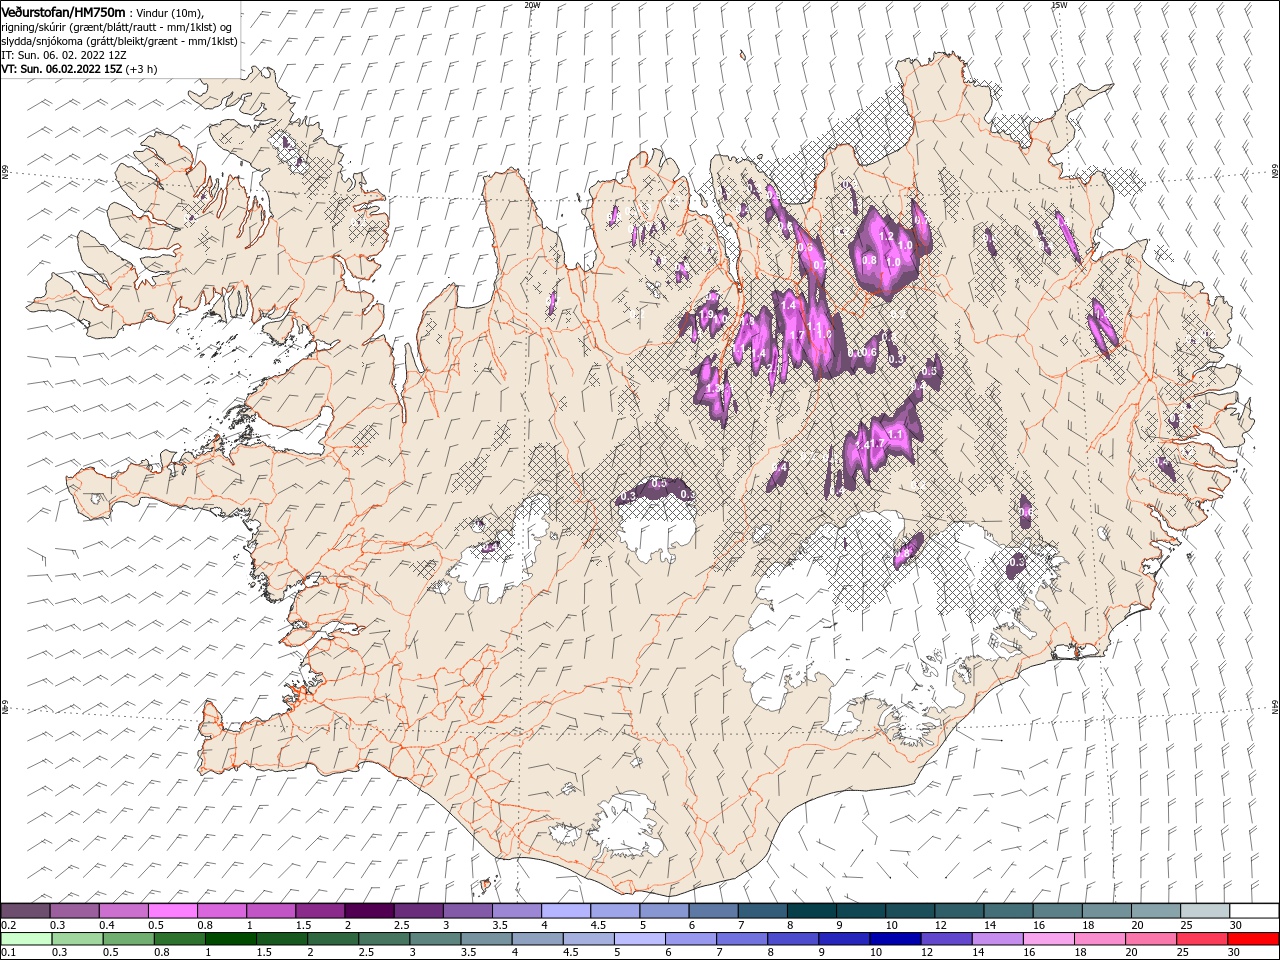Click the 15W longitude label
The width and height of the screenshot is (1280, 960).
click(x=1059, y=5)
